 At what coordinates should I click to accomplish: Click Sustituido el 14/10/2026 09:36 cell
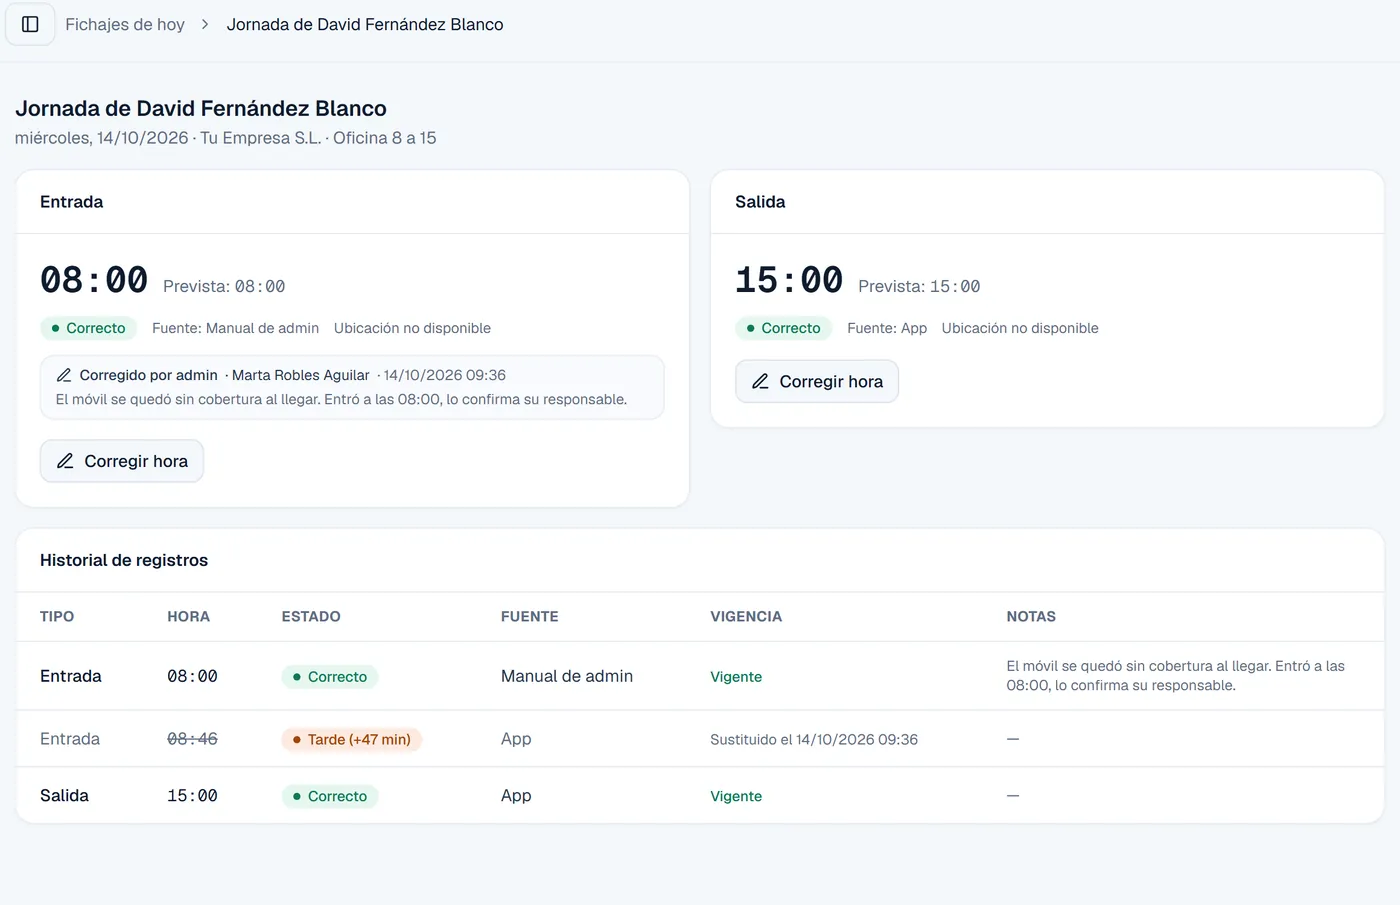(x=814, y=739)
